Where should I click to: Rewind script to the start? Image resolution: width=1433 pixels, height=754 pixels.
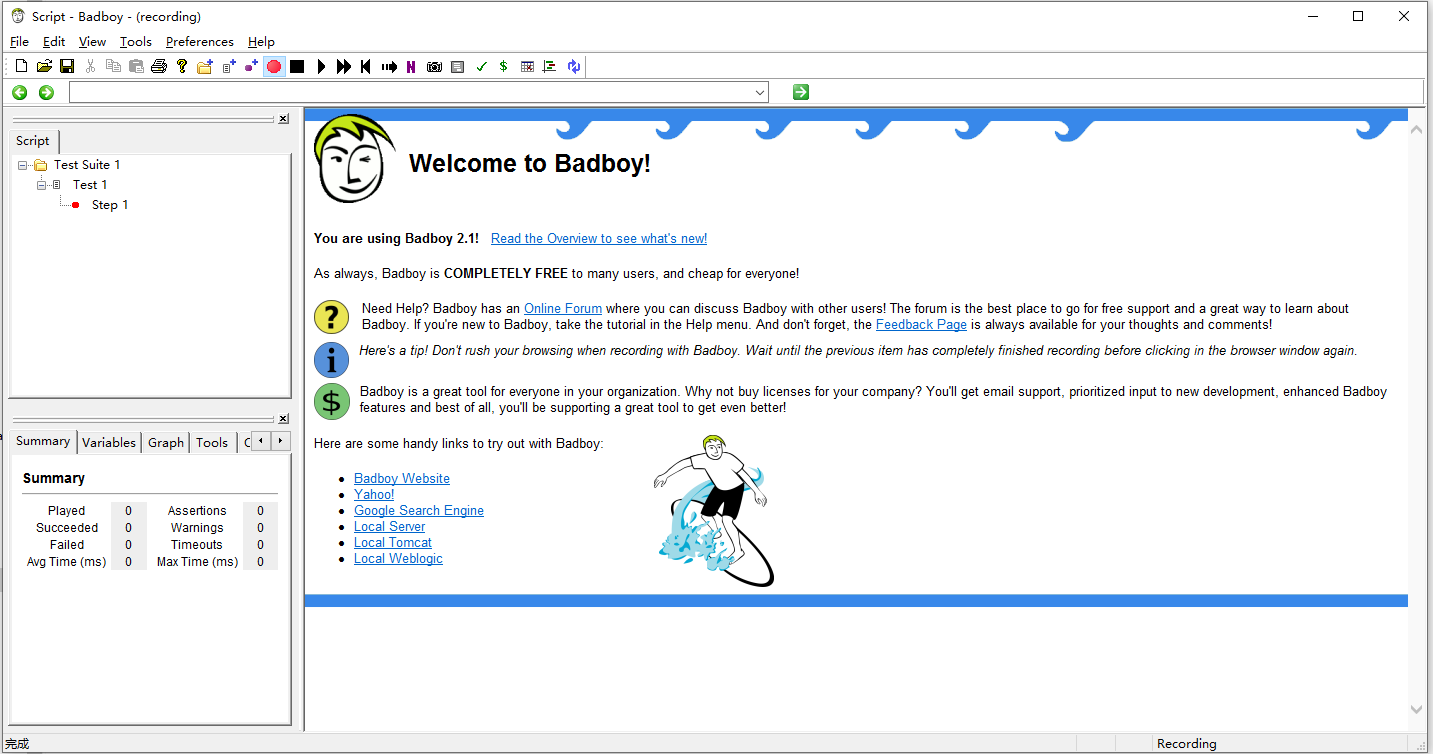pos(366,67)
